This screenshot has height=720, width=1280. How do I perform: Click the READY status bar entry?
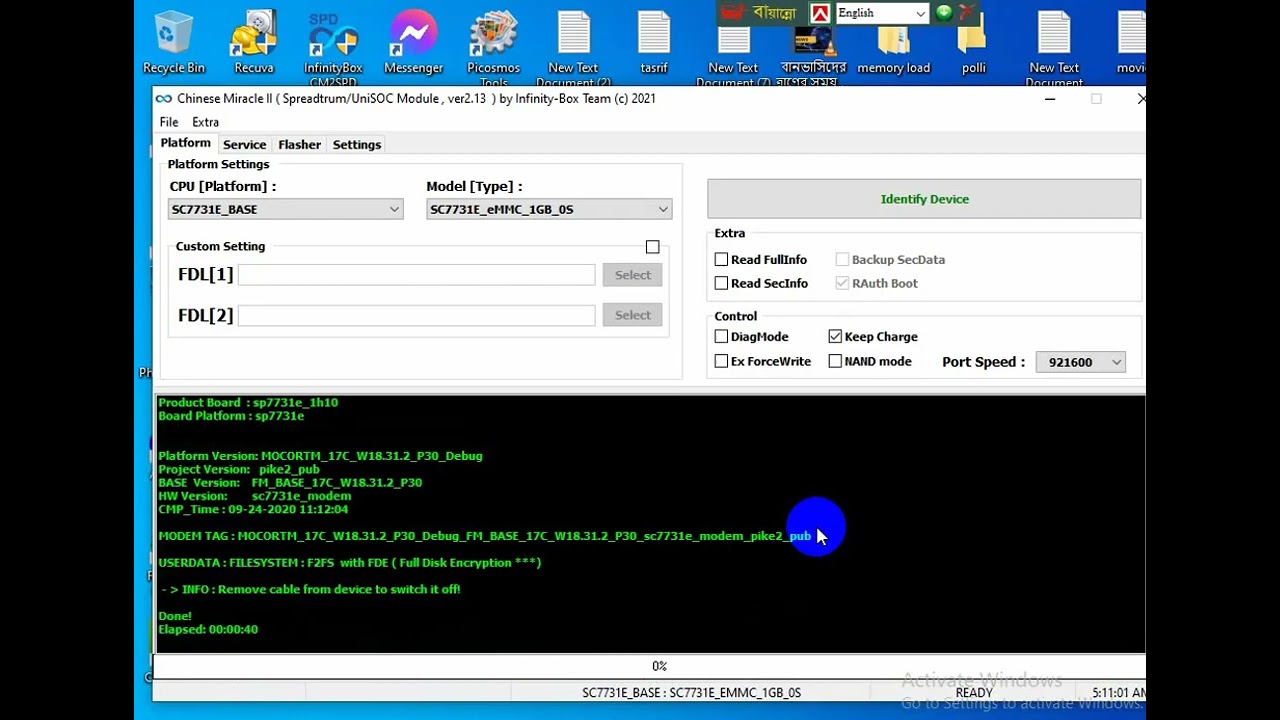click(x=974, y=692)
